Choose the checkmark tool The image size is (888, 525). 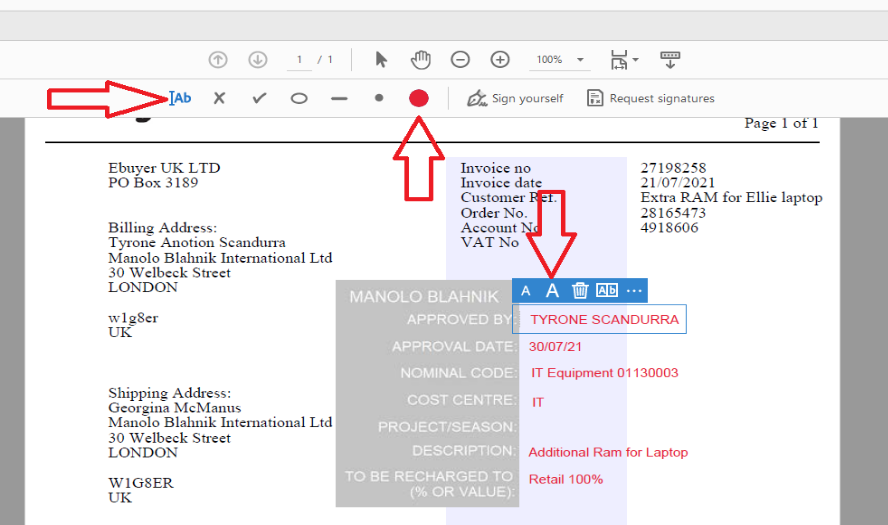click(259, 98)
